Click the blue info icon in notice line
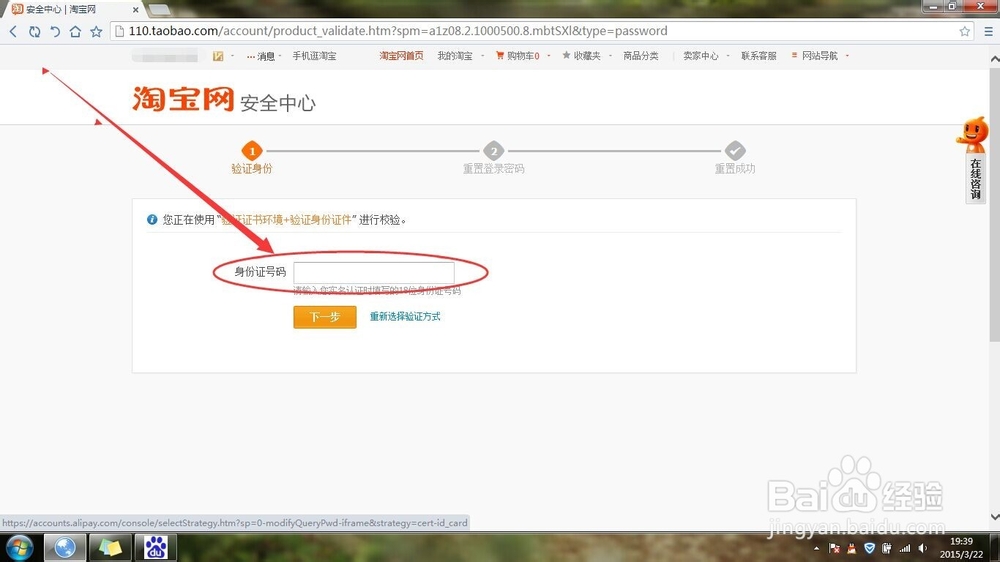This screenshot has width=1000, height=562. coord(152,219)
